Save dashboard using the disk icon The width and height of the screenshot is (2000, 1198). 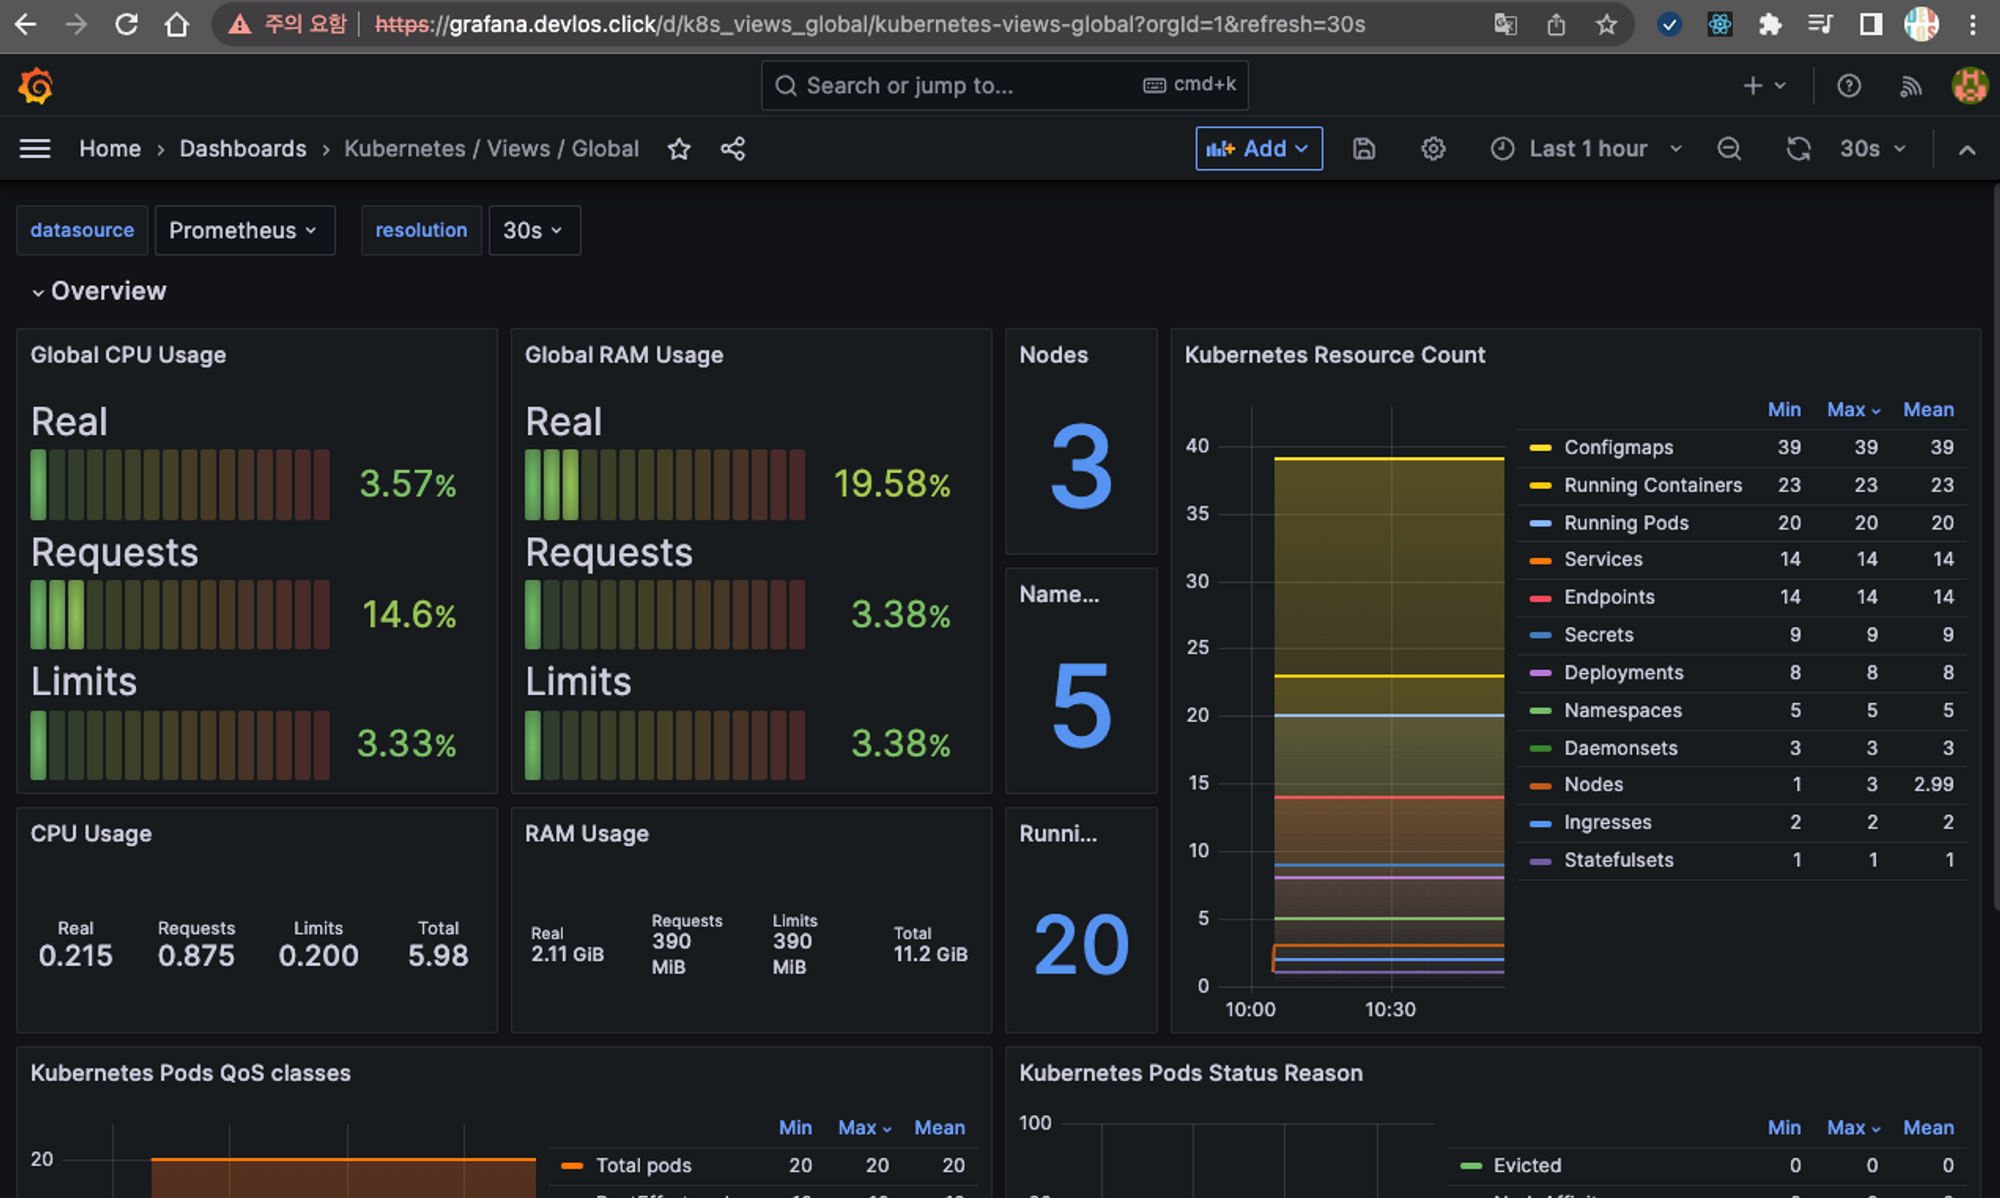pos(1364,149)
